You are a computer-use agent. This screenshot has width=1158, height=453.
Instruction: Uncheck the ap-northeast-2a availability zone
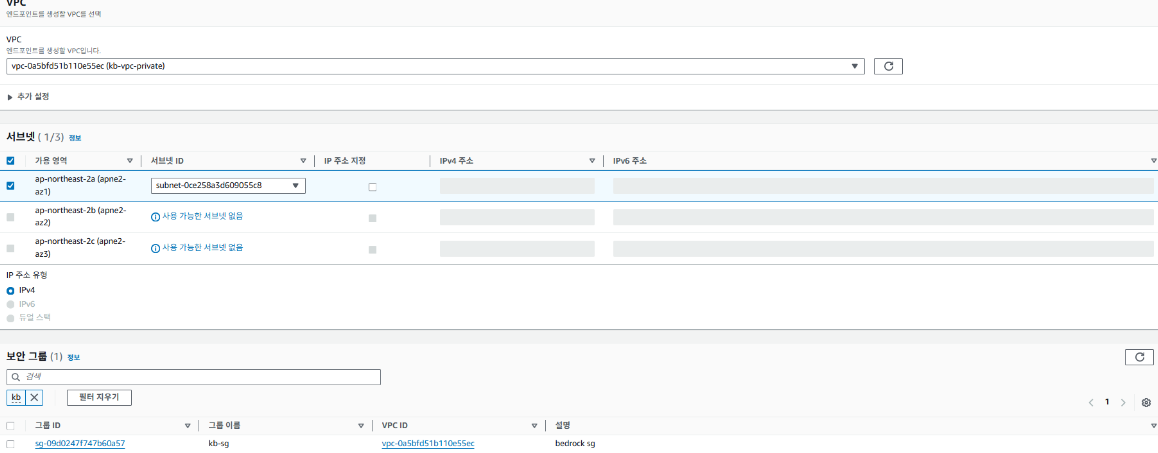pos(11,186)
